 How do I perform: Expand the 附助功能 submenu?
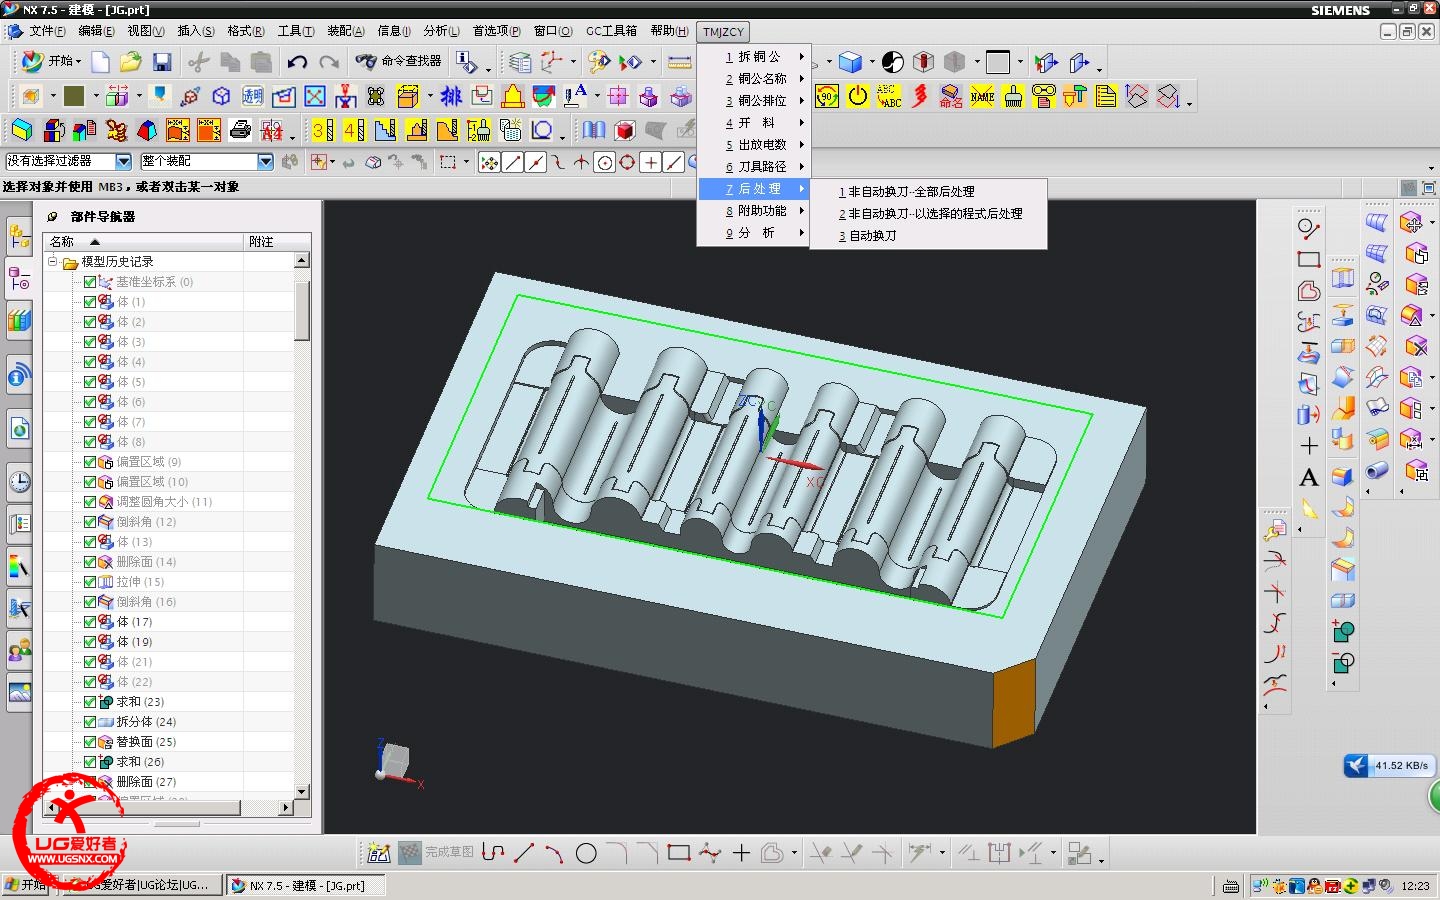pos(753,211)
